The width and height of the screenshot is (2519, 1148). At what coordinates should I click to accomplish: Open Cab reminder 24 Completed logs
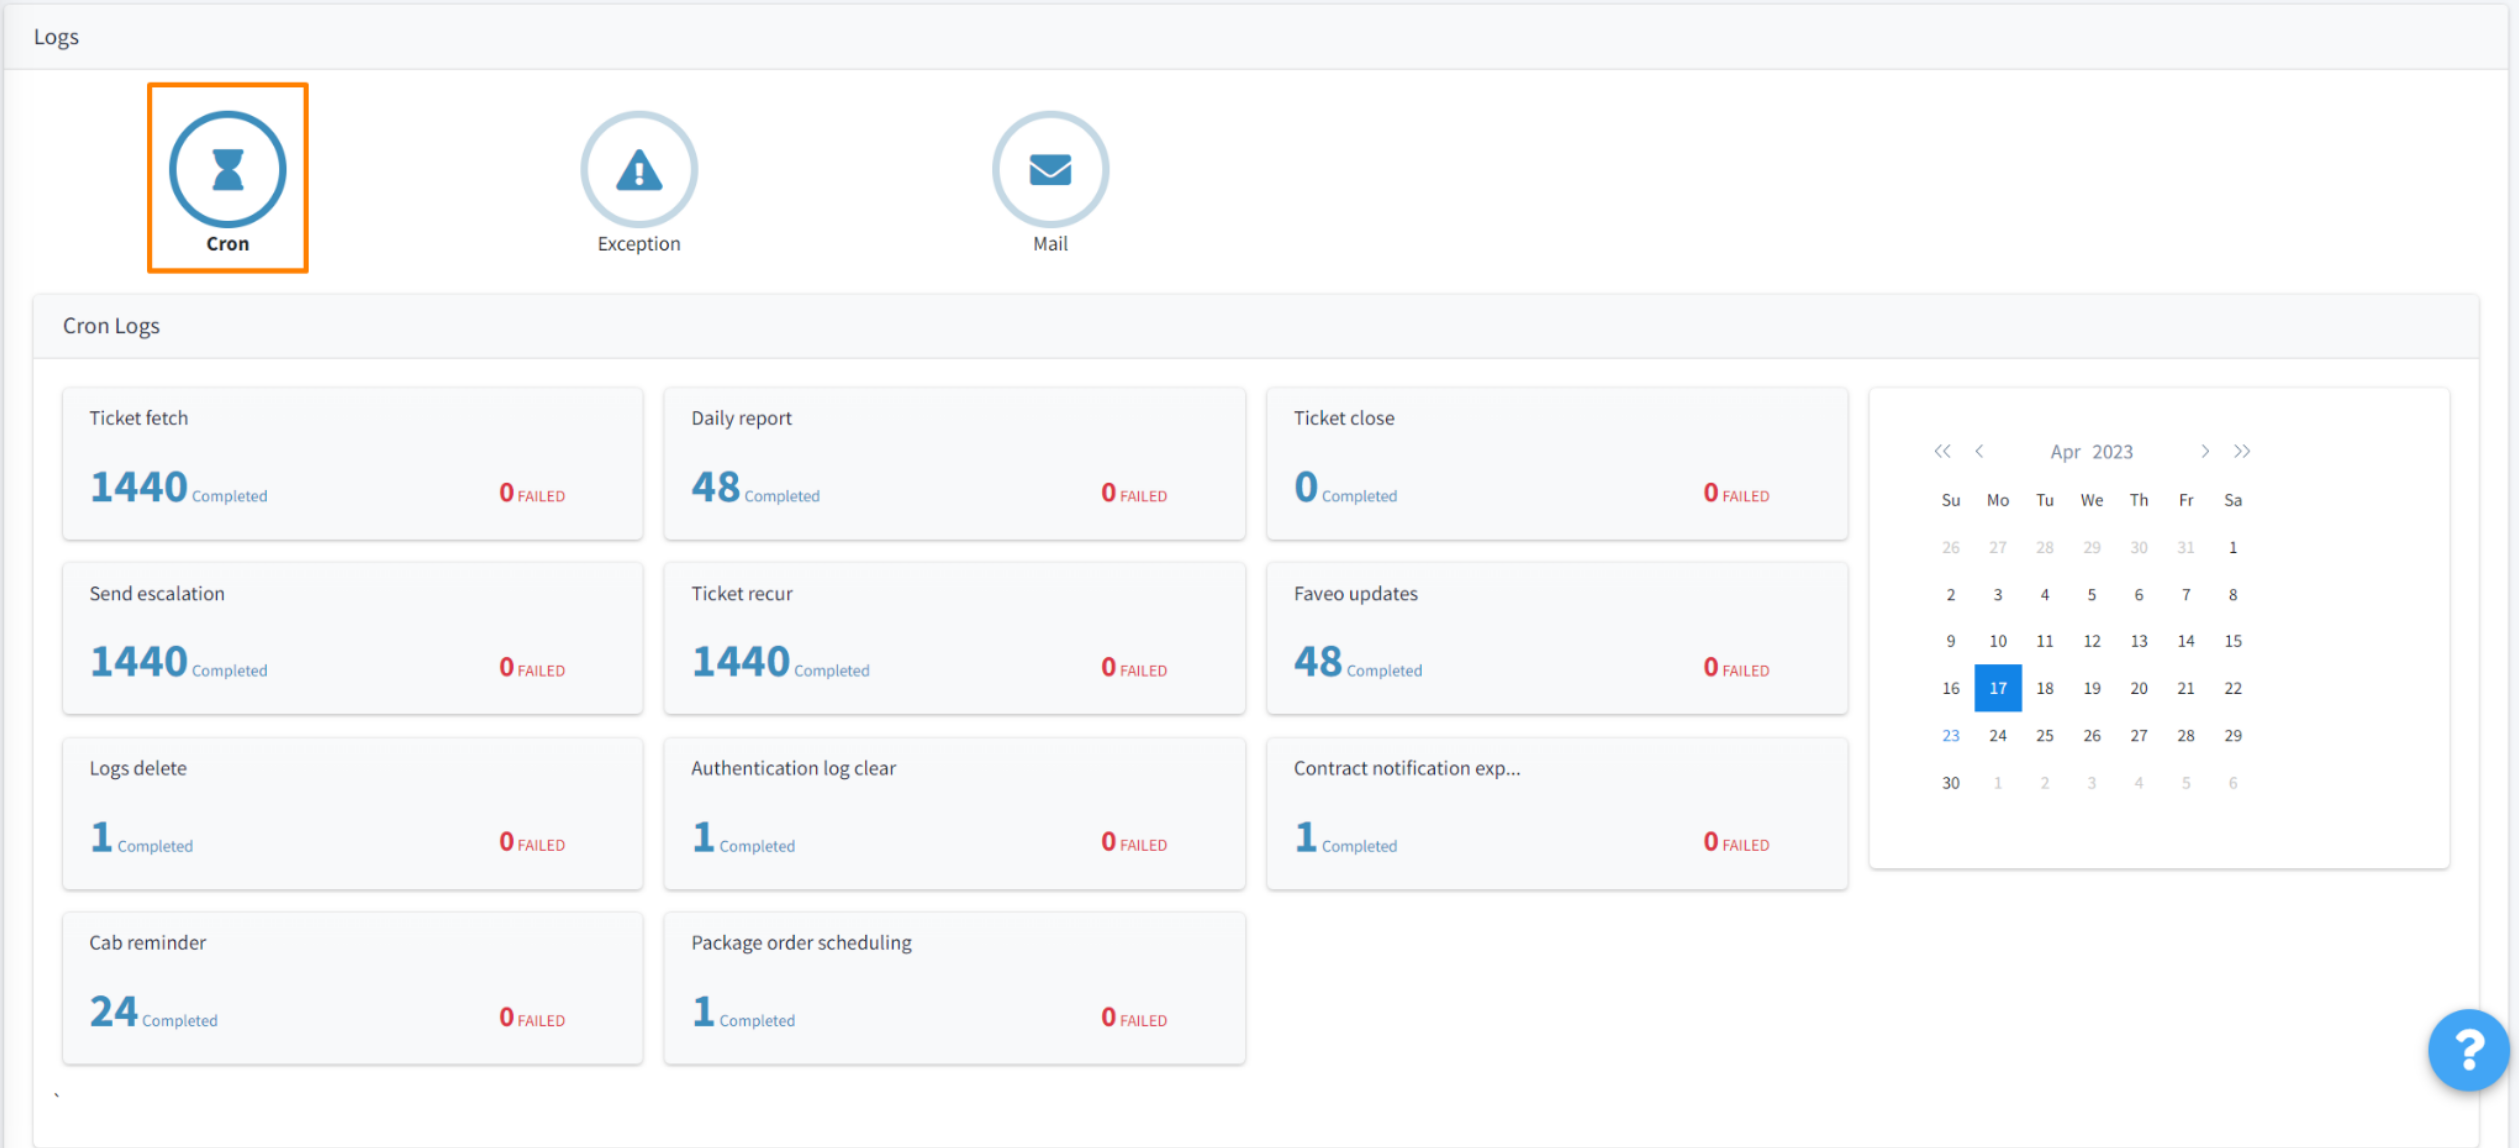tap(114, 1011)
